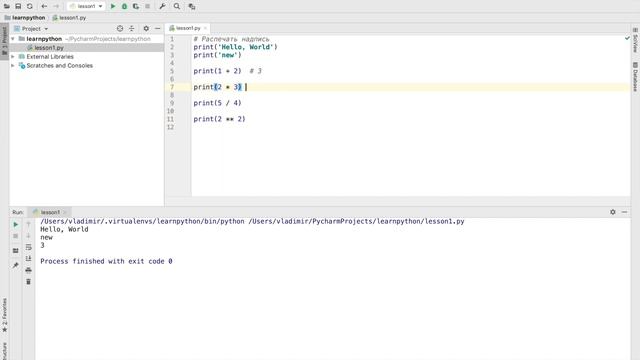Viewport: 640px width, 360px height.
Task: Click Collapse All icon in Project panel
Action: coord(131,29)
